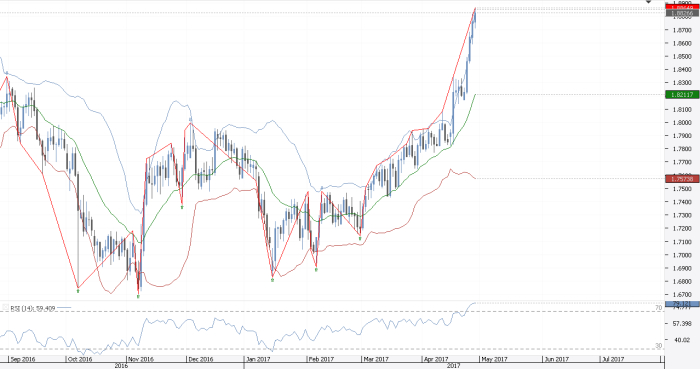Click the 70 overbought level label in the RSI panel

(658, 308)
